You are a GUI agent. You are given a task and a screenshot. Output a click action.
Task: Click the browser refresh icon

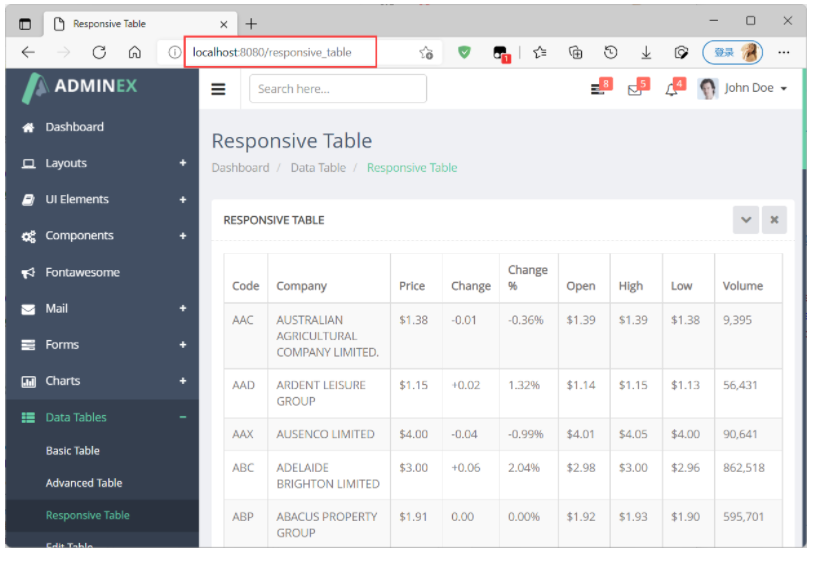[99, 52]
